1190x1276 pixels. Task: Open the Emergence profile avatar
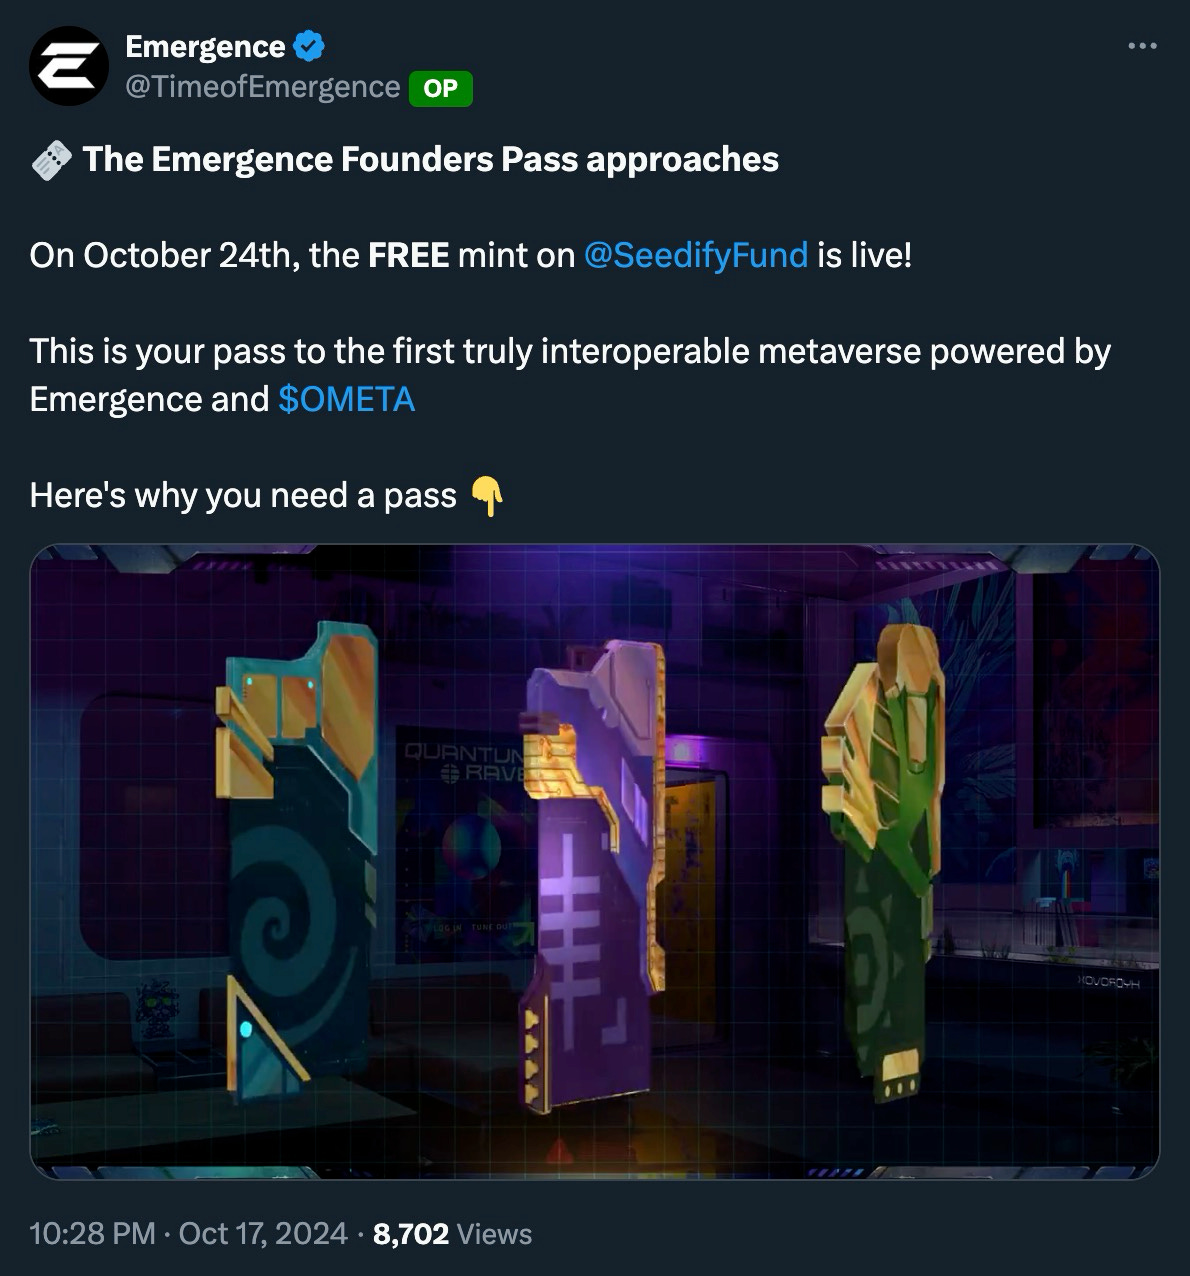[x=68, y=66]
